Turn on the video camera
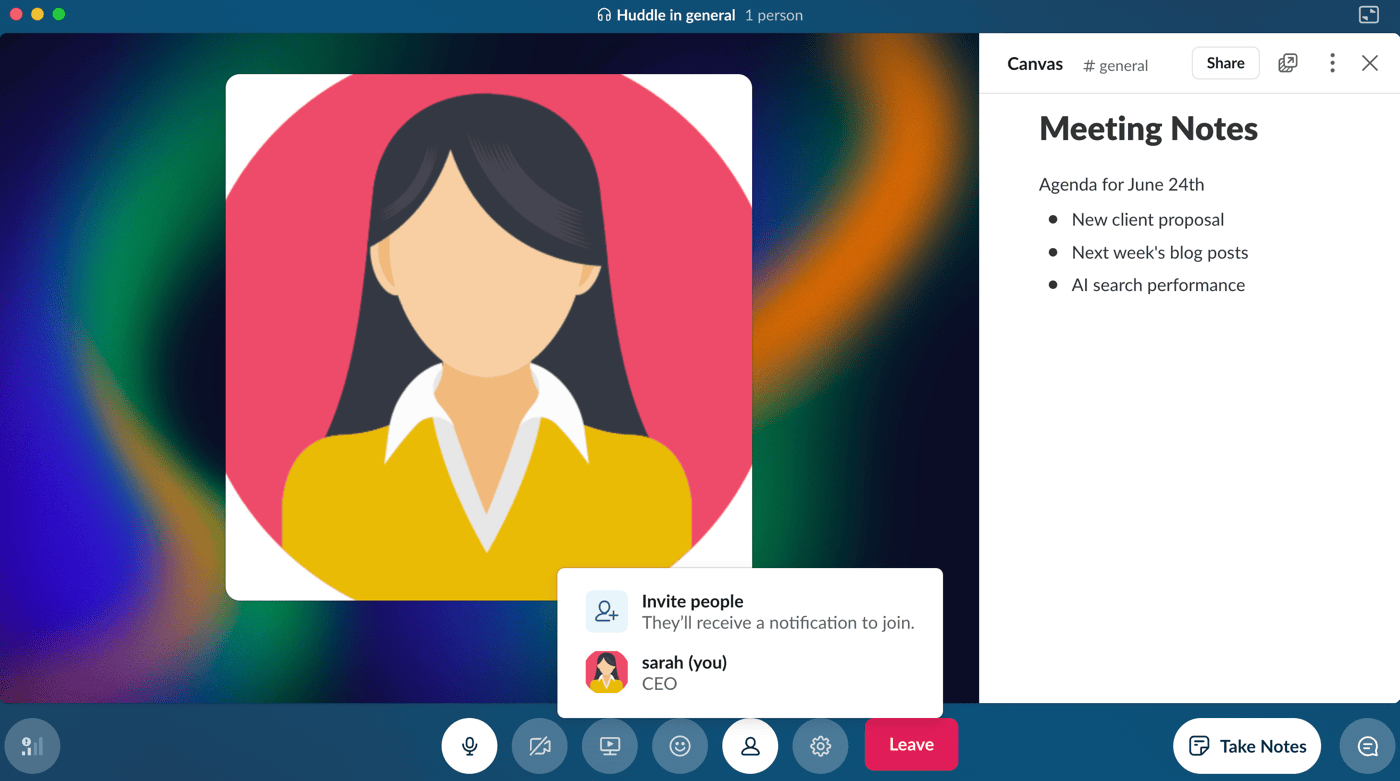The image size is (1400, 781). pos(540,745)
